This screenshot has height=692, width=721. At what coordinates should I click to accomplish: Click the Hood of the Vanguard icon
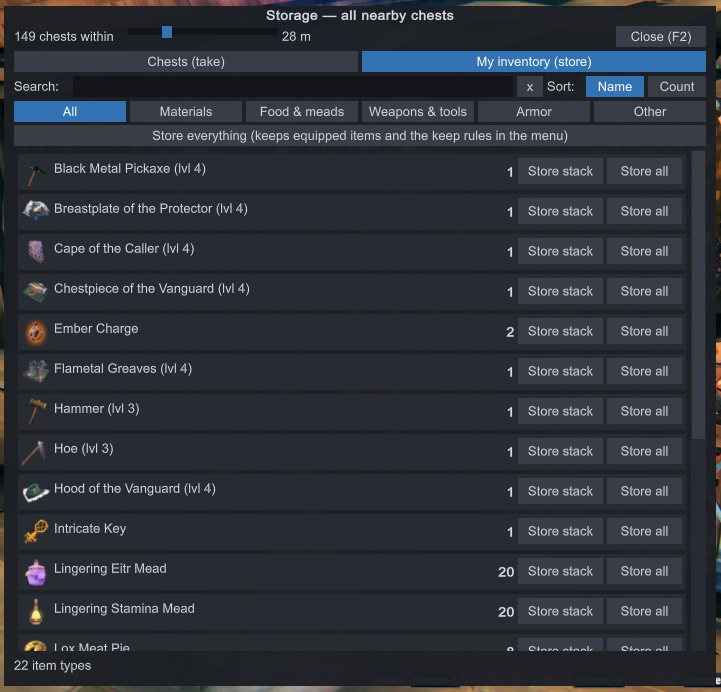point(36,492)
